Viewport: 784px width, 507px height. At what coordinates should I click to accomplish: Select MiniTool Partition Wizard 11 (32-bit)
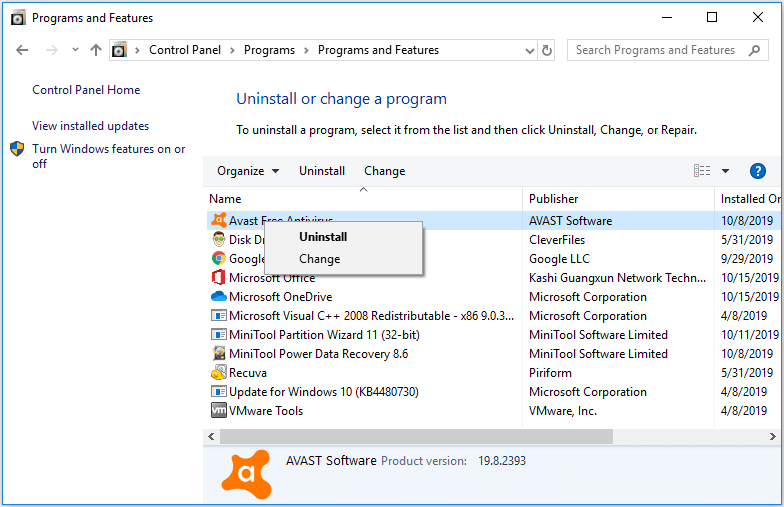324,335
